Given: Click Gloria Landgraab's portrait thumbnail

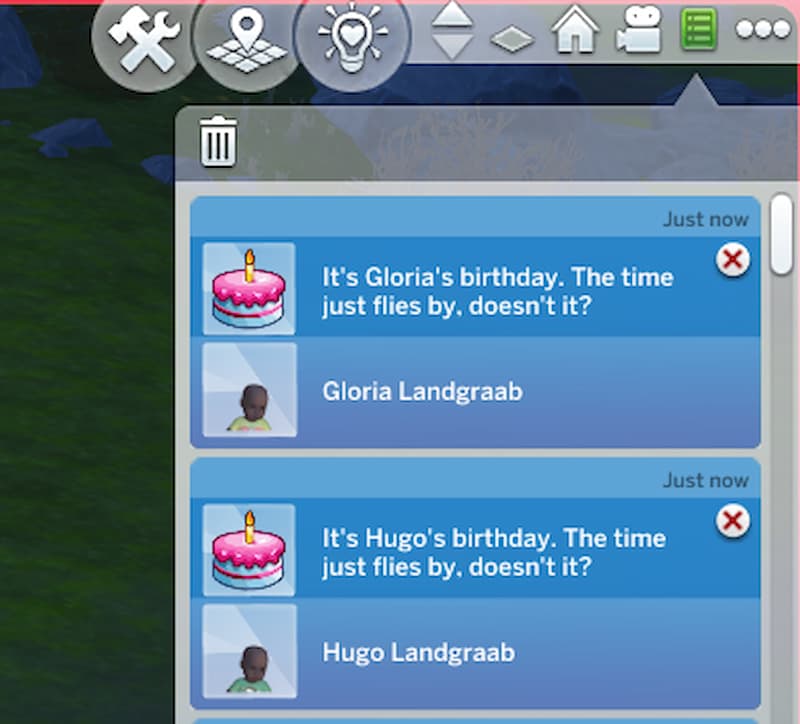Looking at the screenshot, I should [x=249, y=390].
